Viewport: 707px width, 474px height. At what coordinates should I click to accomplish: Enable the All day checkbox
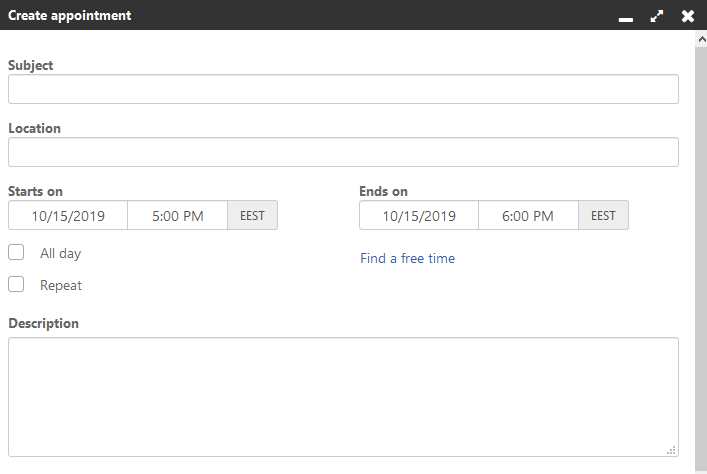click(x=16, y=252)
